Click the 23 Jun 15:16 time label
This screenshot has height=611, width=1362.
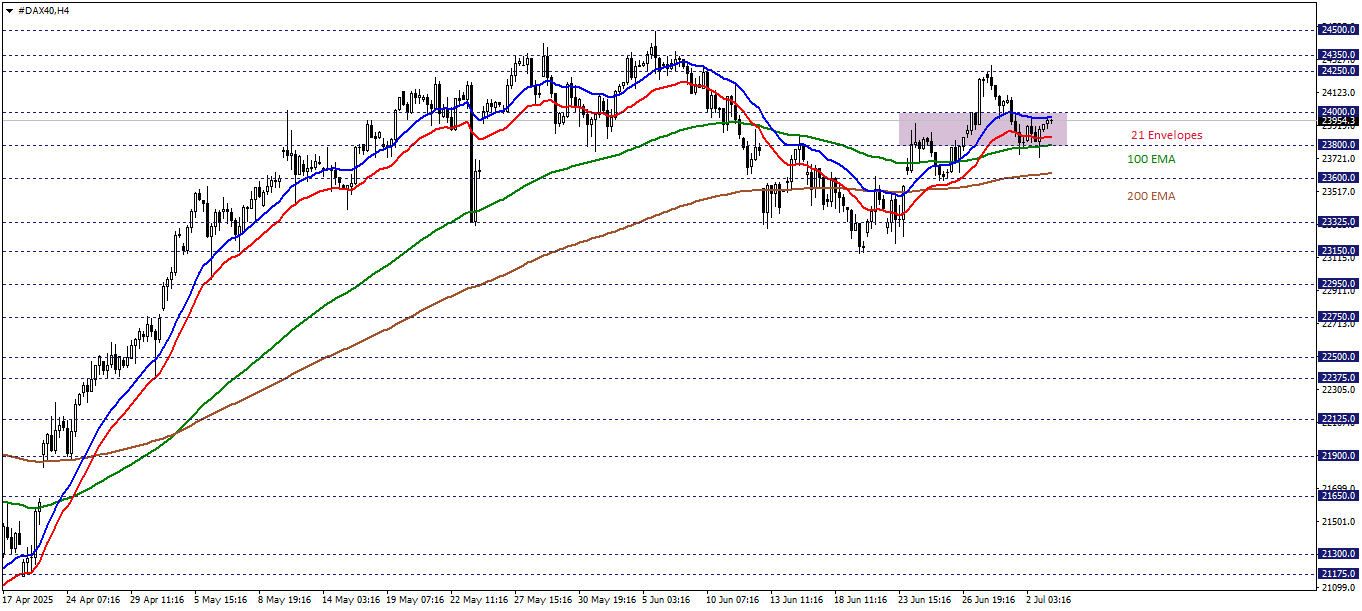tap(925, 600)
